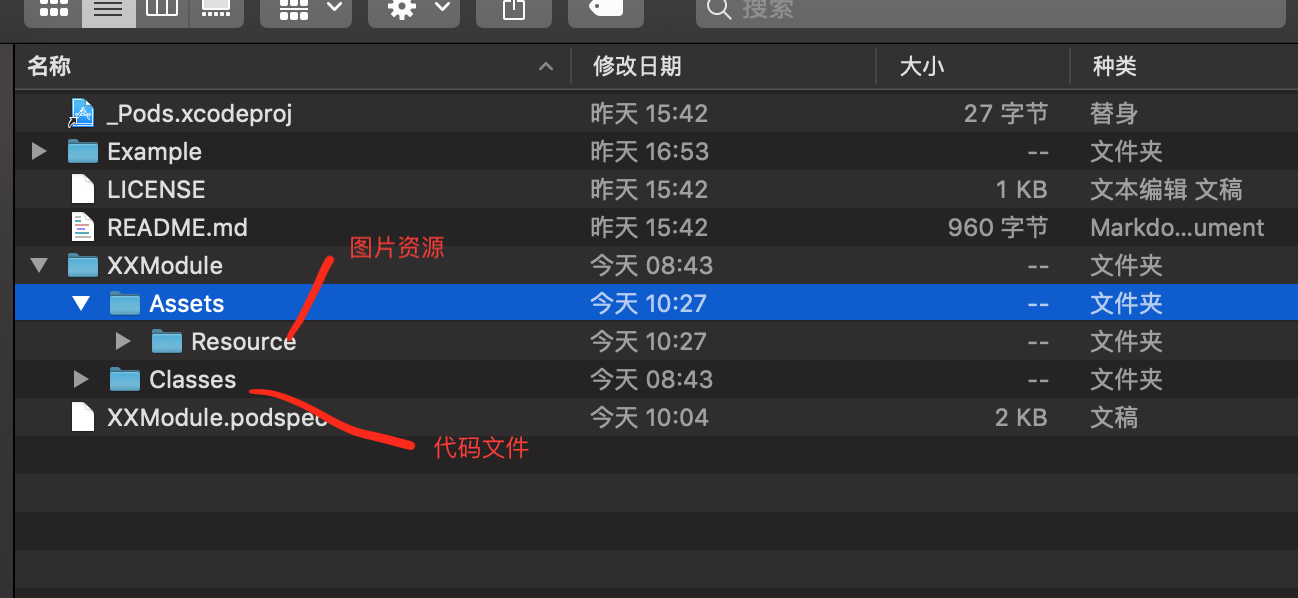
Task: Expand the Classes folder triangle
Action: [81, 380]
